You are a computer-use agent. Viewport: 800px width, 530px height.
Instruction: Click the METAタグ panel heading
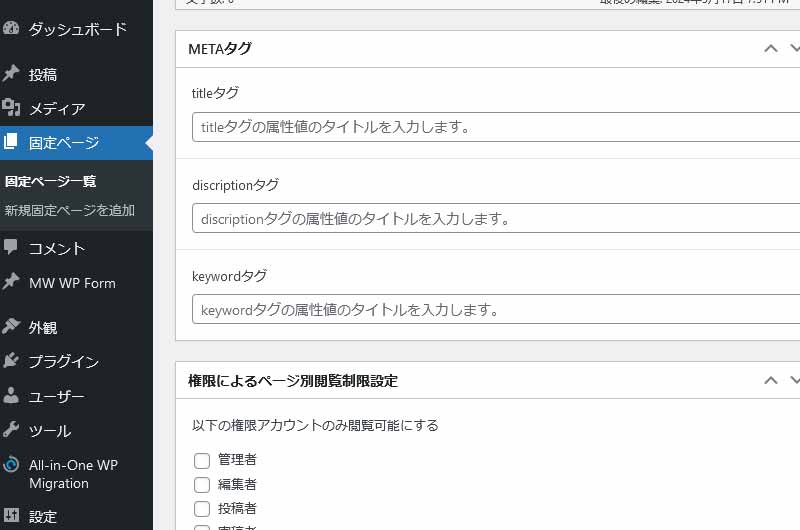(x=220, y=49)
